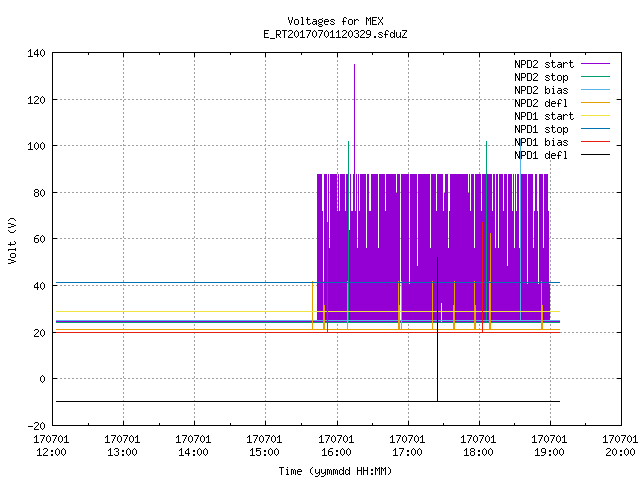Click the 40 y-axis tick label
The height and width of the screenshot is (480, 640).
pos(39,286)
